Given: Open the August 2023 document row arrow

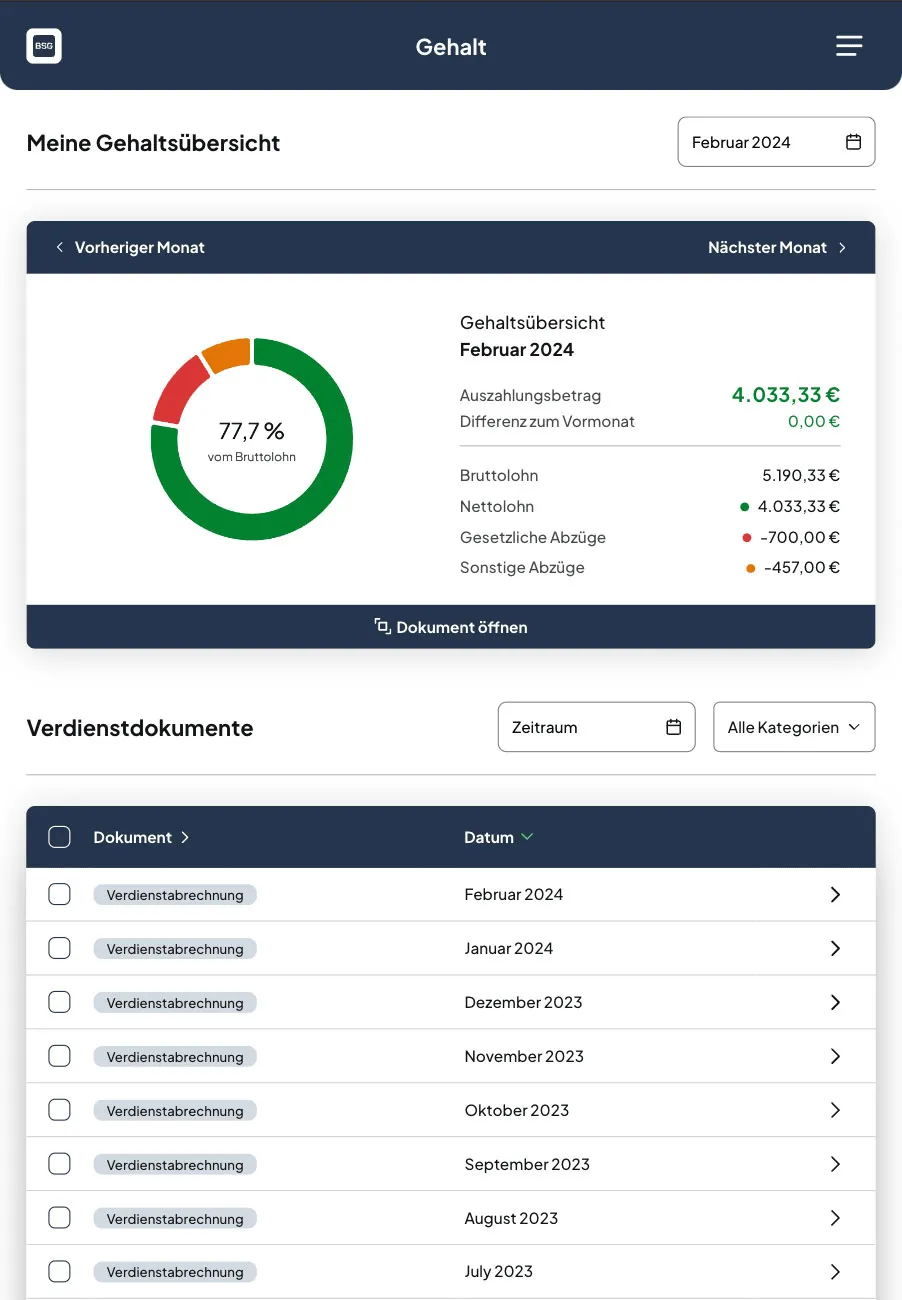Looking at the screenshot, I should tap(835, 1219).
